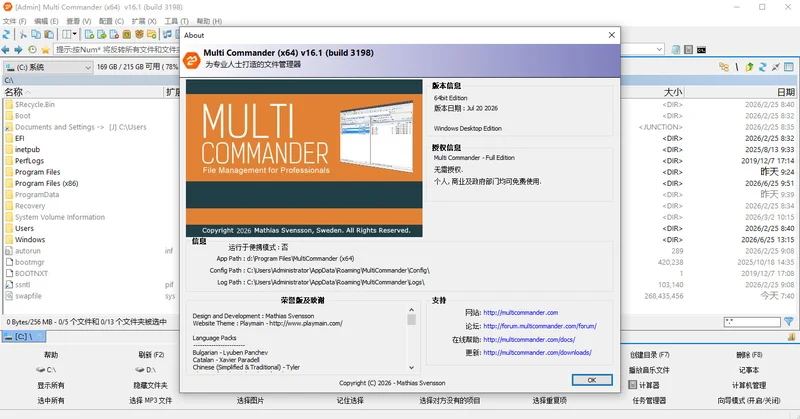Click OK in the About dialog

click(x=592, y=380)
